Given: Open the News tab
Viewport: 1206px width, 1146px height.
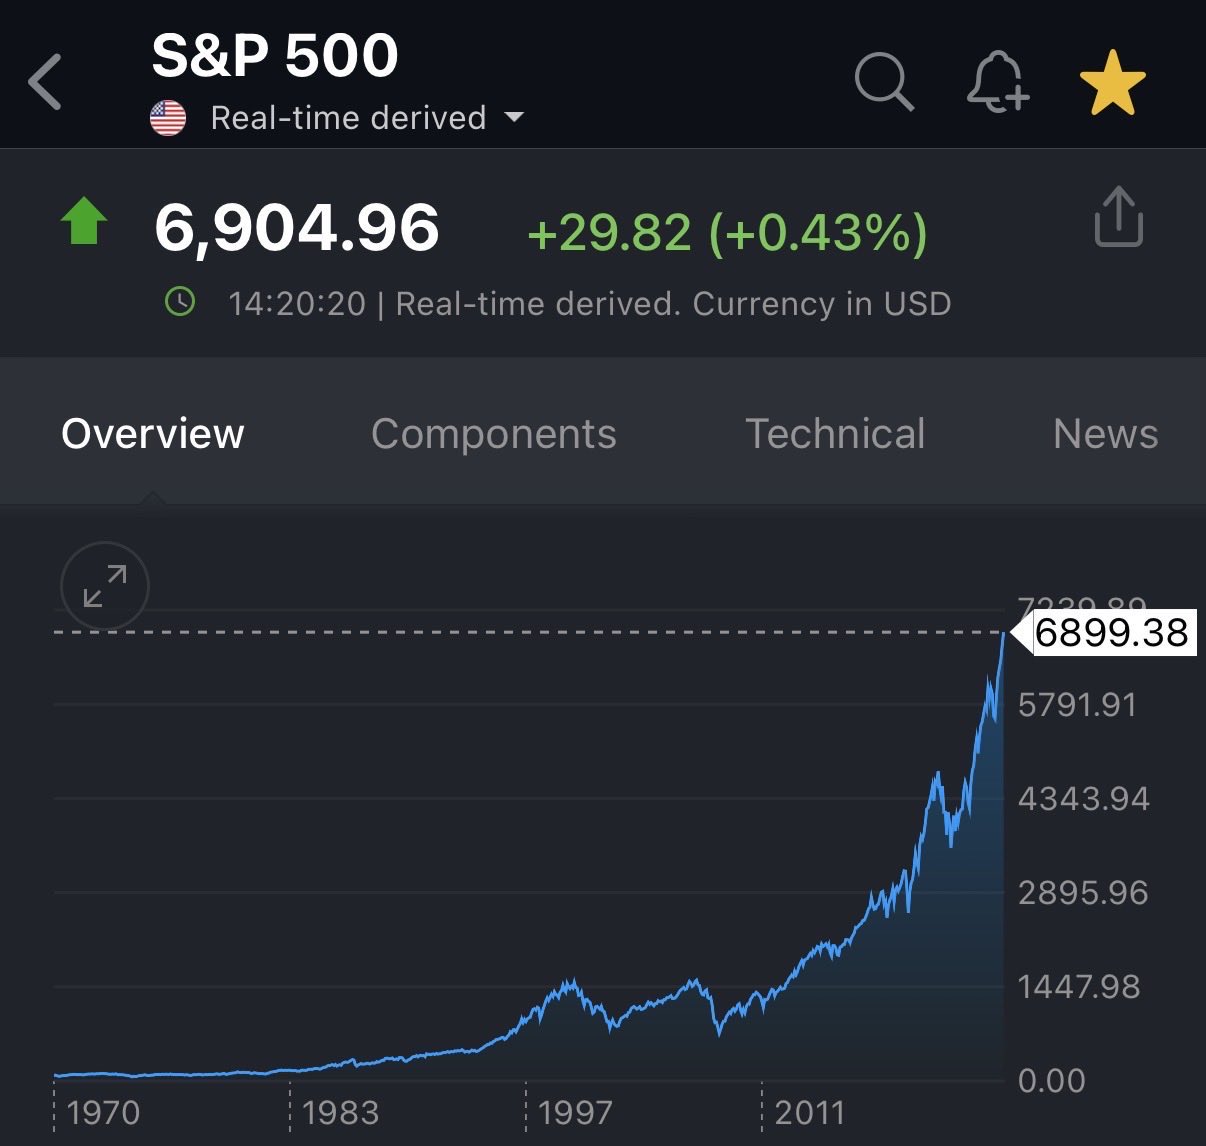Looking at the screenshot, I should pyautogui.click(x=1105, y=434).
